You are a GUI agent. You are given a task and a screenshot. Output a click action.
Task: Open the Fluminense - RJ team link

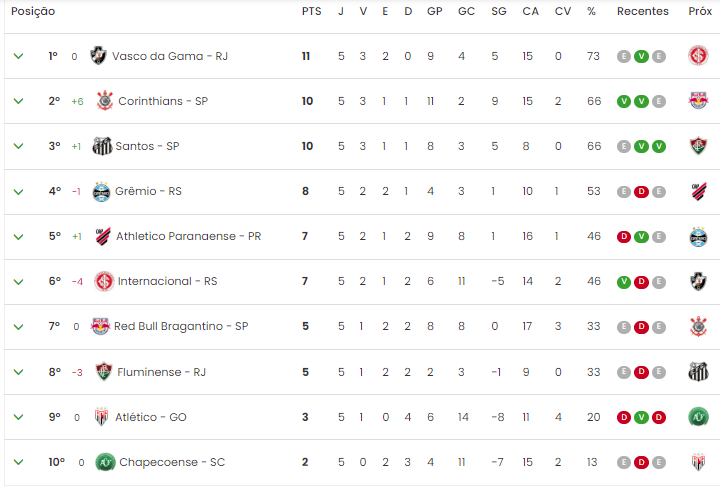161,372
